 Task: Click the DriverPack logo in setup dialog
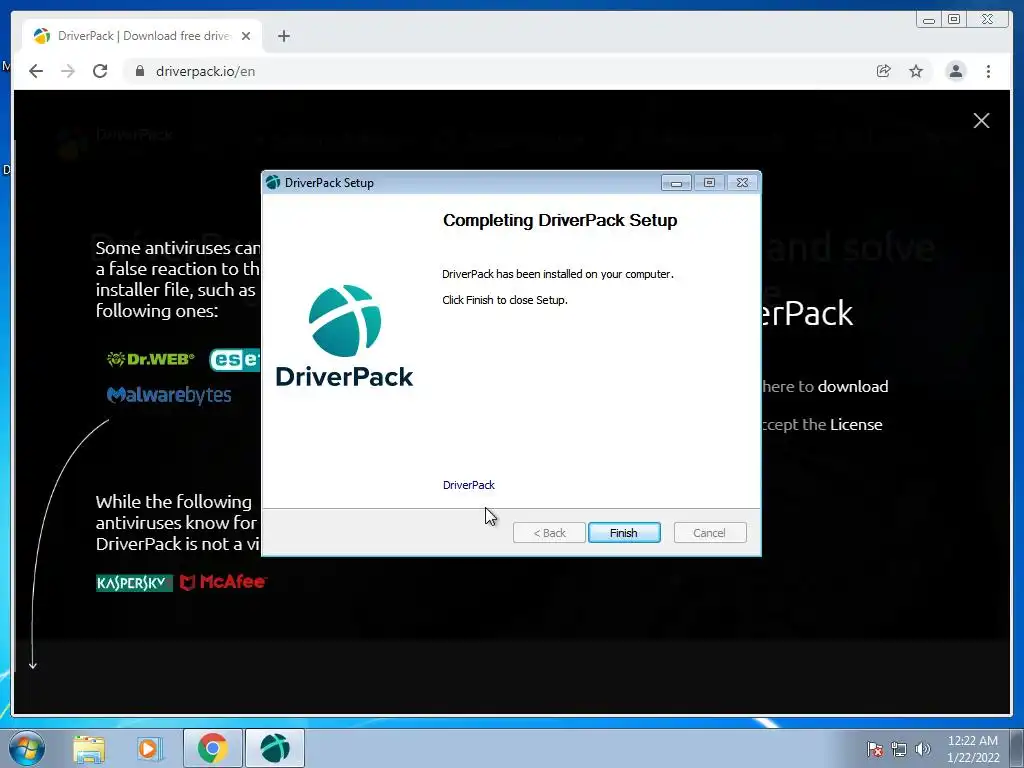pyautogui.click(x=344, y=336)
